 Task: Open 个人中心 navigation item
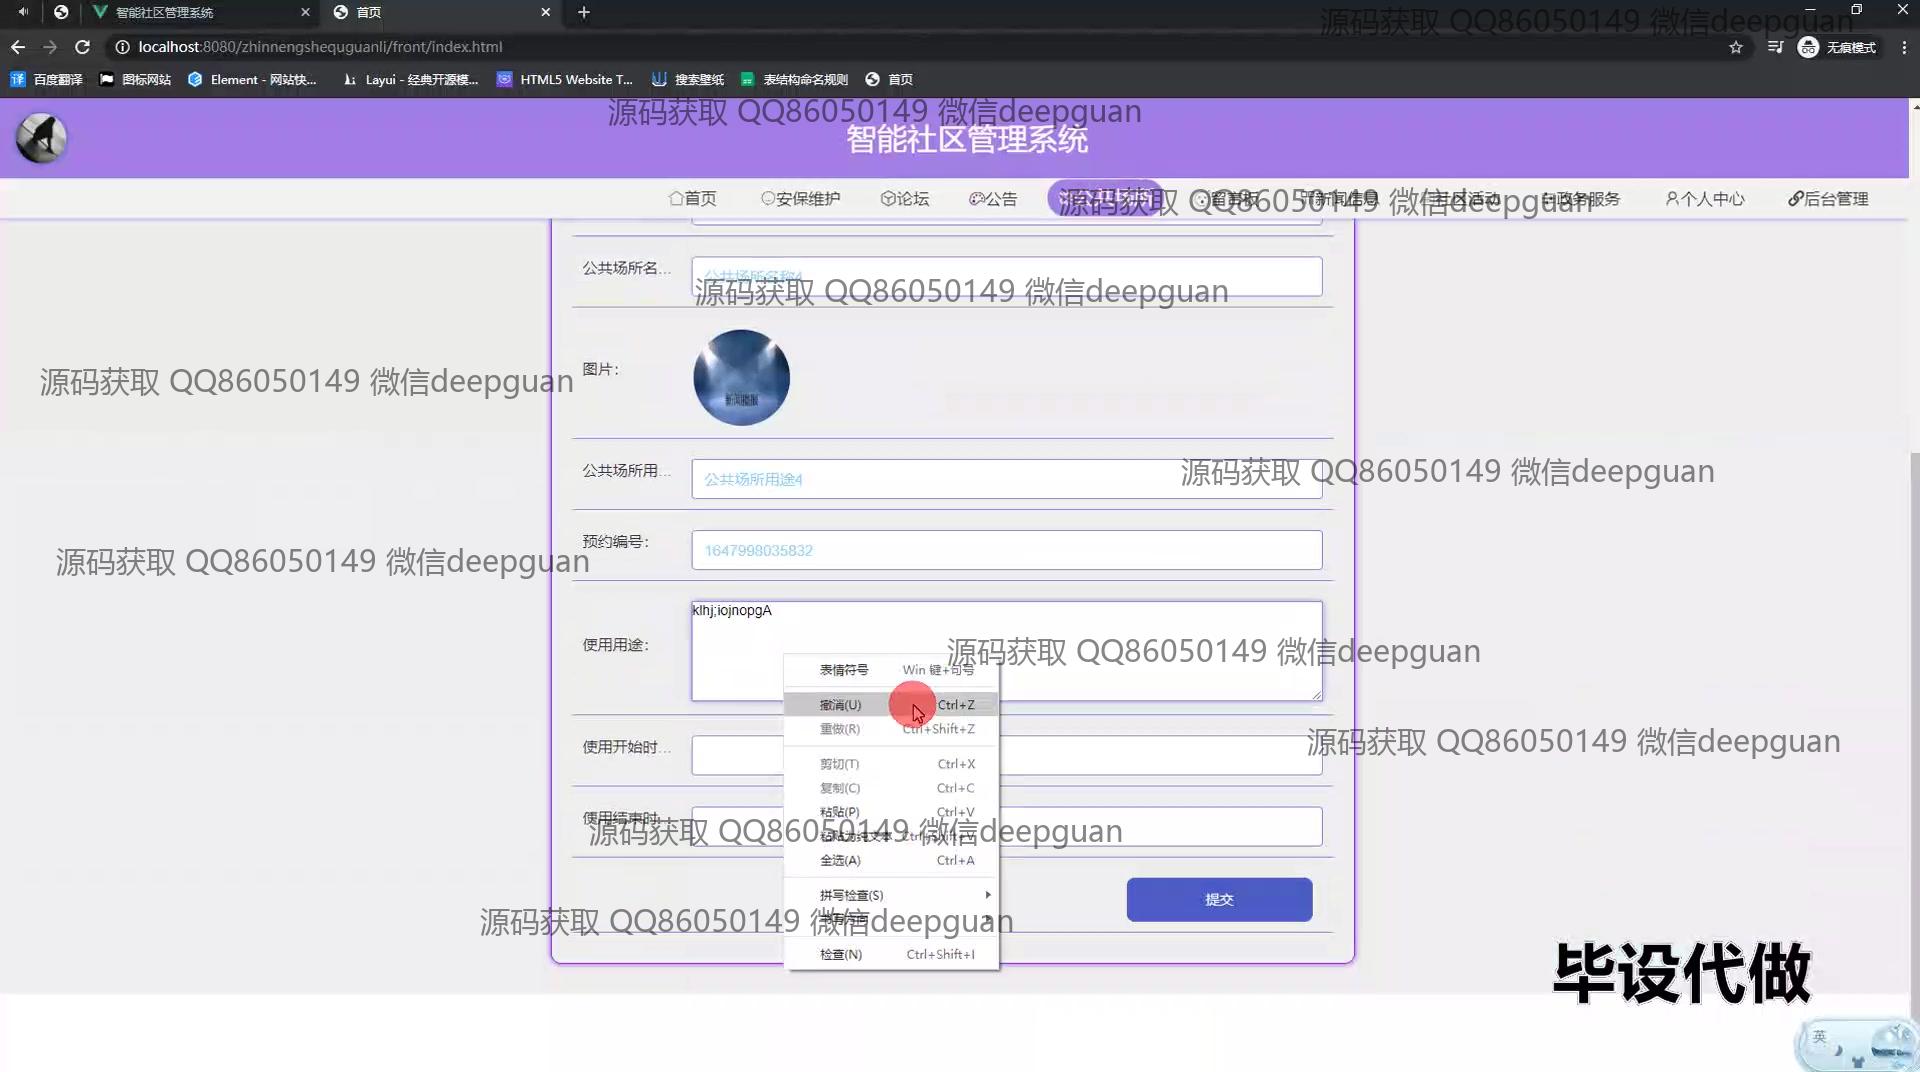pyautogui.click(x=1705, y=199)
